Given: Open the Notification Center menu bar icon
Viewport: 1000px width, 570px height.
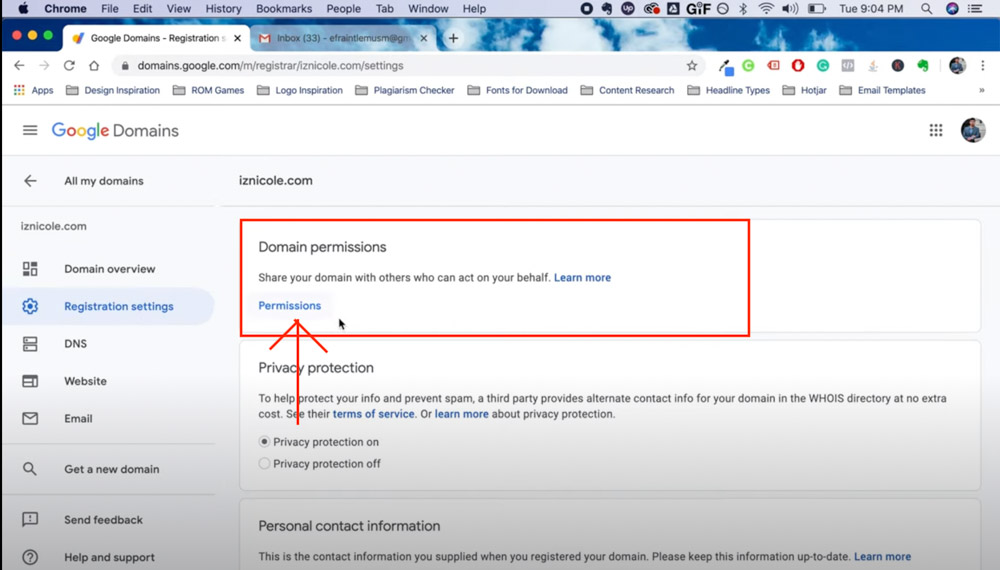Looking at the screenshot, I should pos(974,9).
